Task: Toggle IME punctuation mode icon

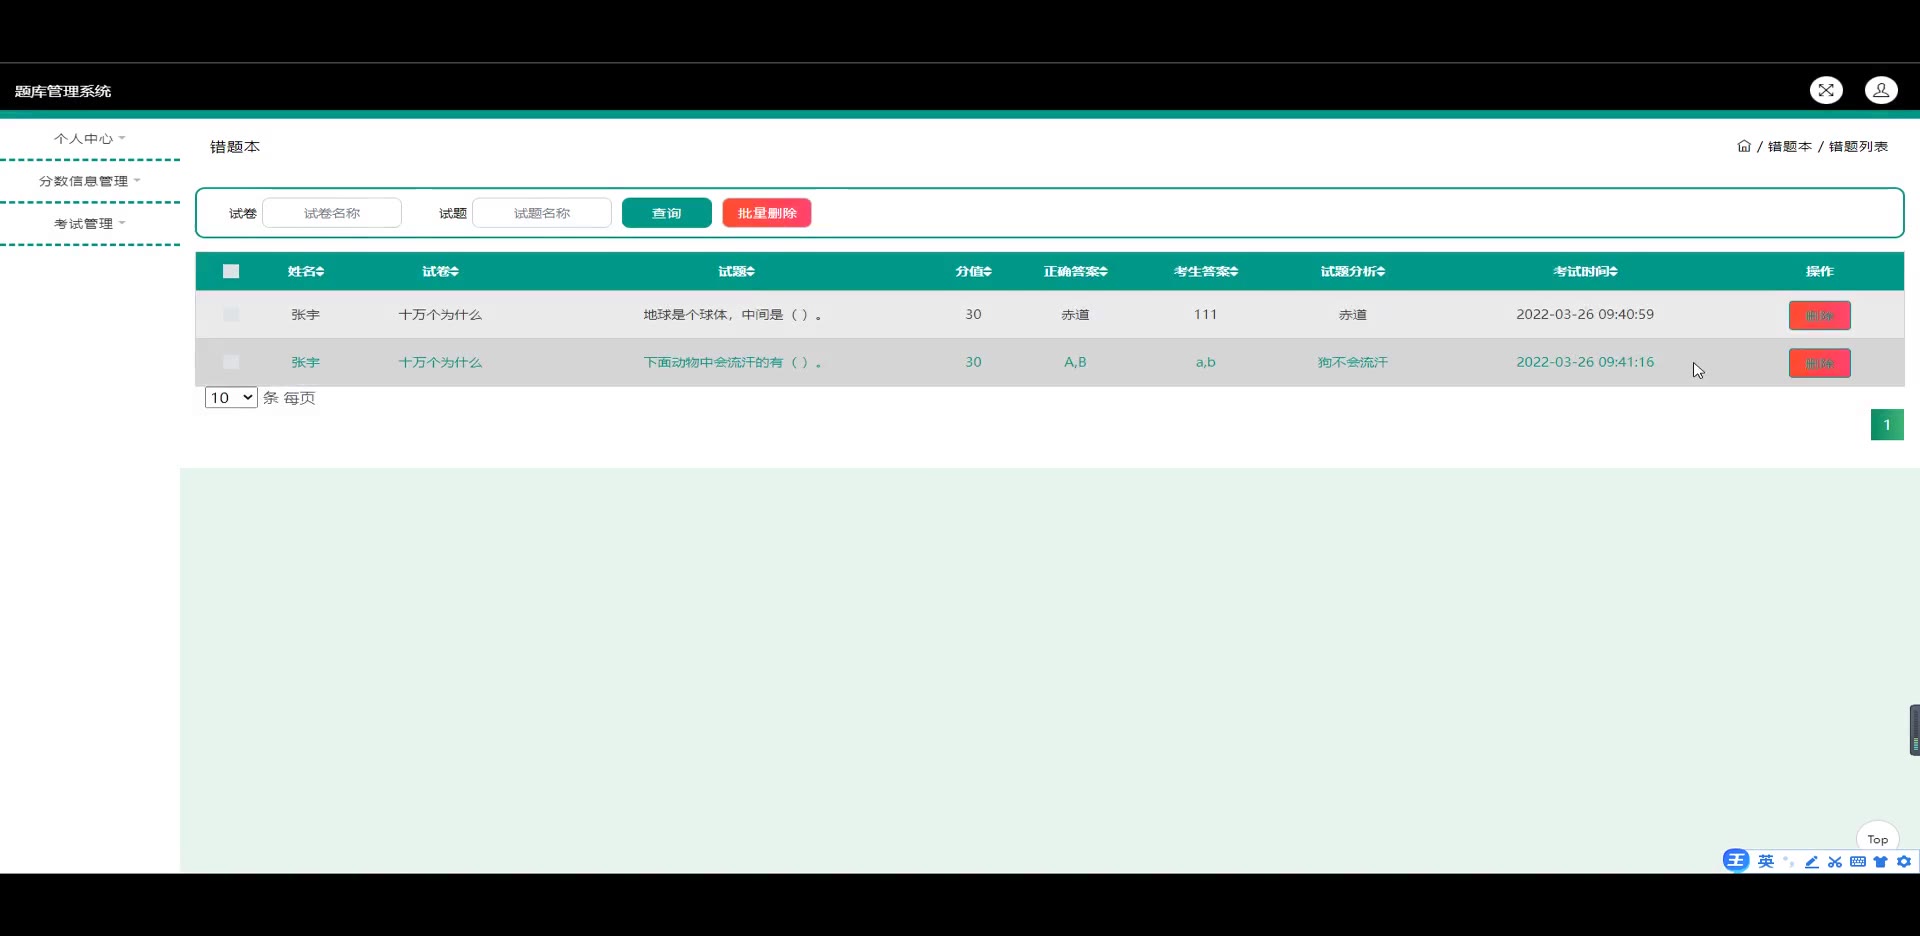Action: pos(1788,861)
